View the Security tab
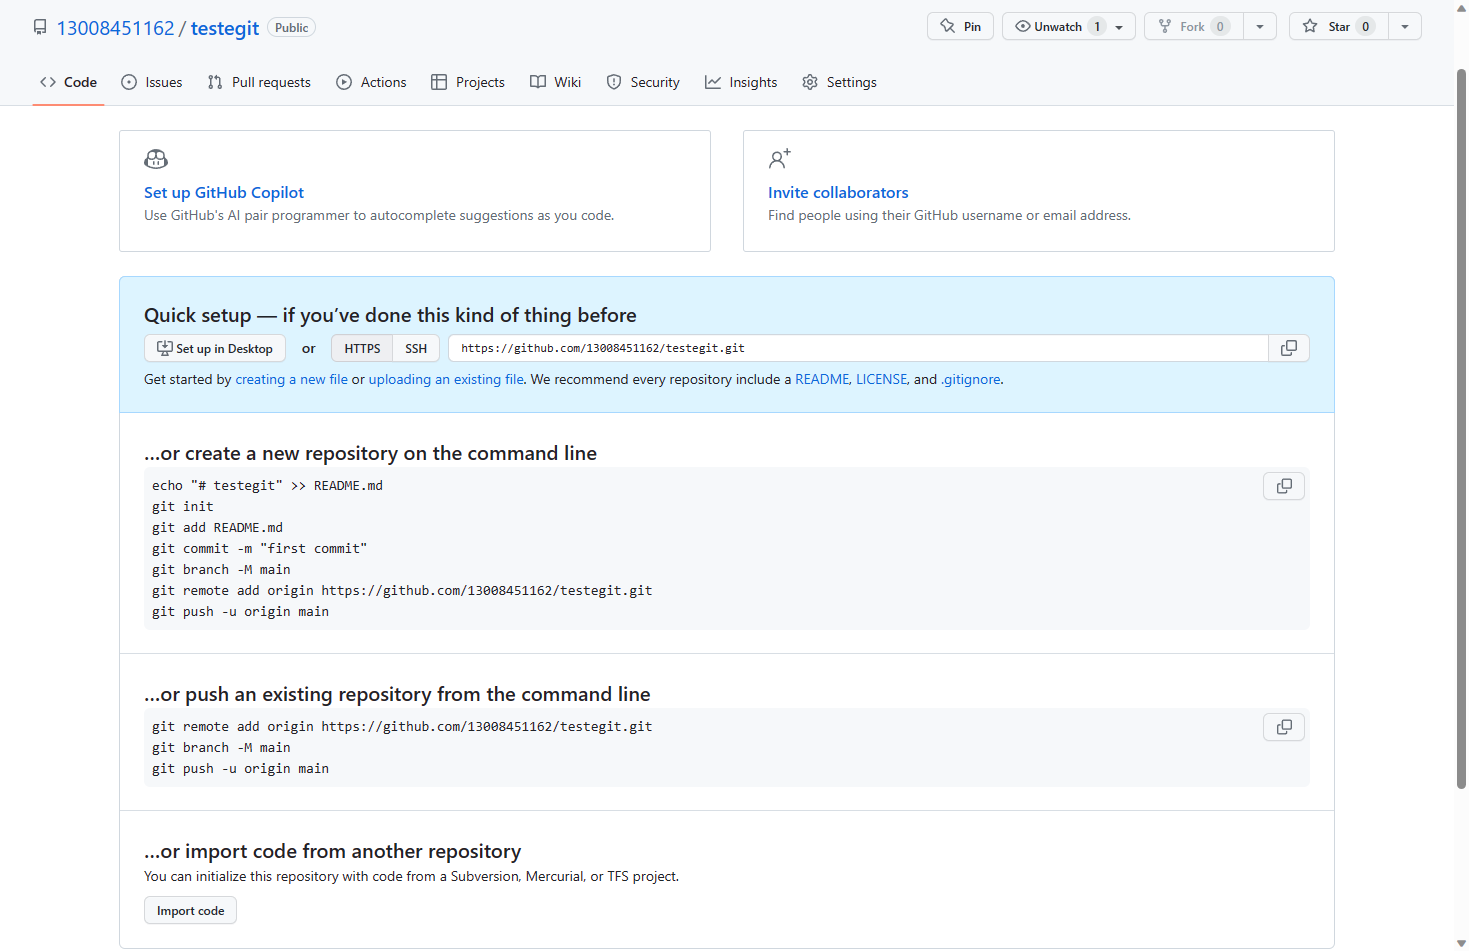Viewport: 1469px width, 951px height. point(643,82)
